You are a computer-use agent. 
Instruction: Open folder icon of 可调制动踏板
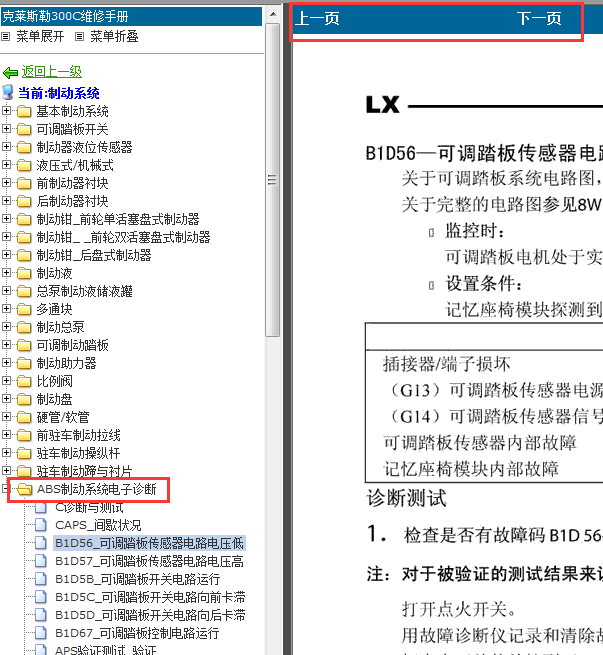(x=24, y=345)
